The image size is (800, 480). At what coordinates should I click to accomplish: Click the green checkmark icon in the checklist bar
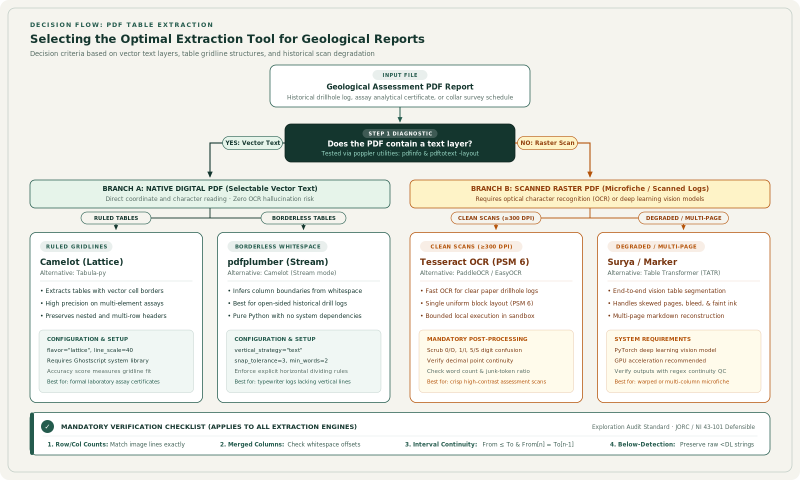(47, 426)
